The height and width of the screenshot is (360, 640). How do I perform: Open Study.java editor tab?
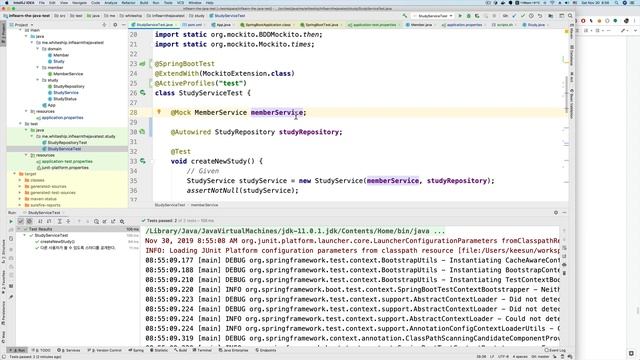[x=536, y=25]
